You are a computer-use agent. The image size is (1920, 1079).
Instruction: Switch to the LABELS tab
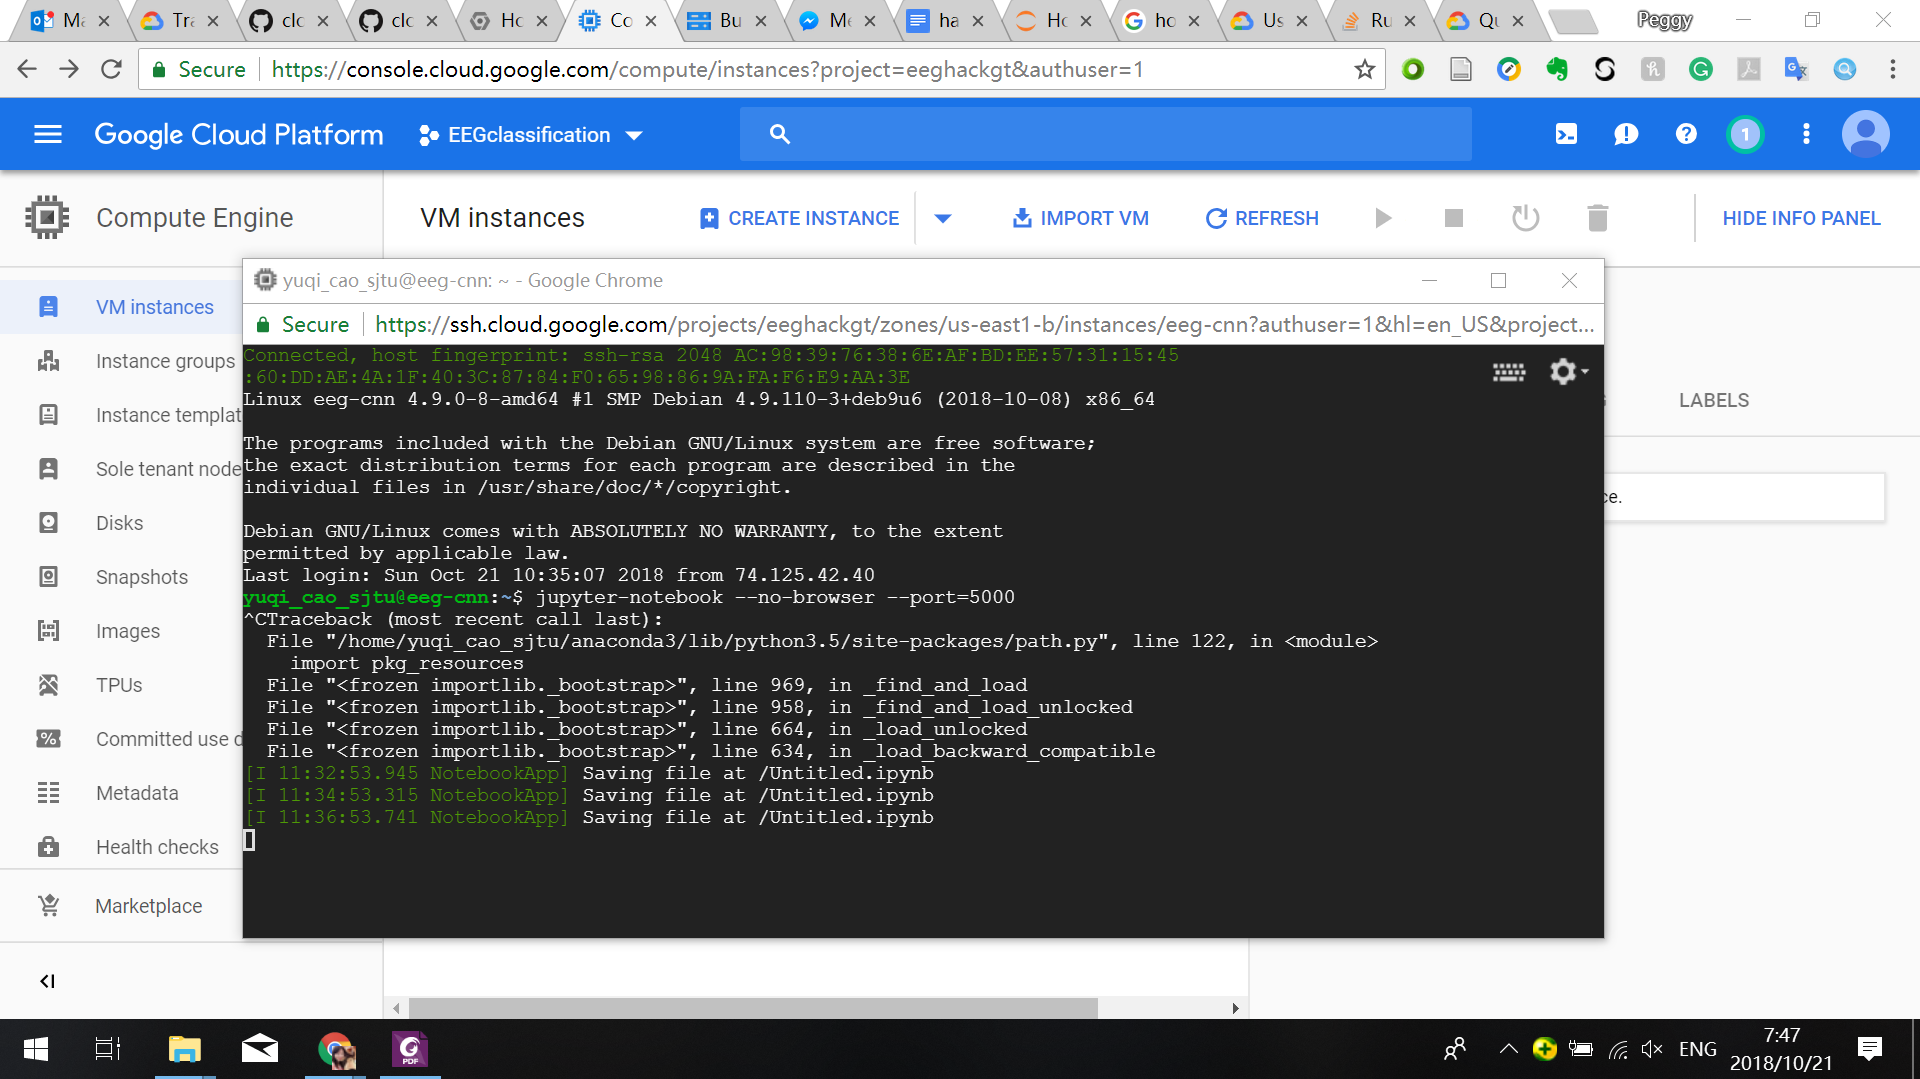(1713, 400)
